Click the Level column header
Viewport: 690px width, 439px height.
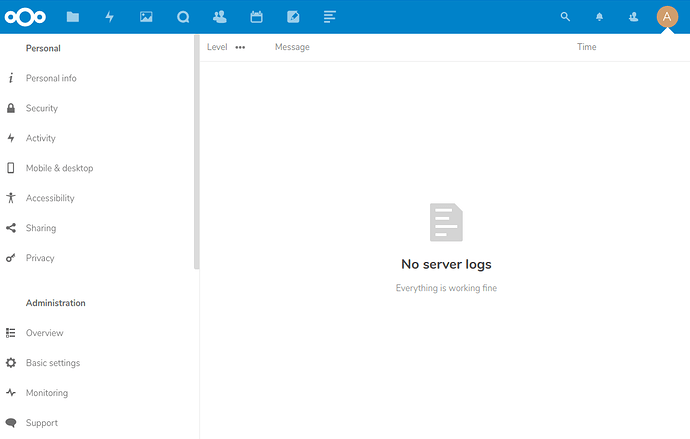pos(217,47)
